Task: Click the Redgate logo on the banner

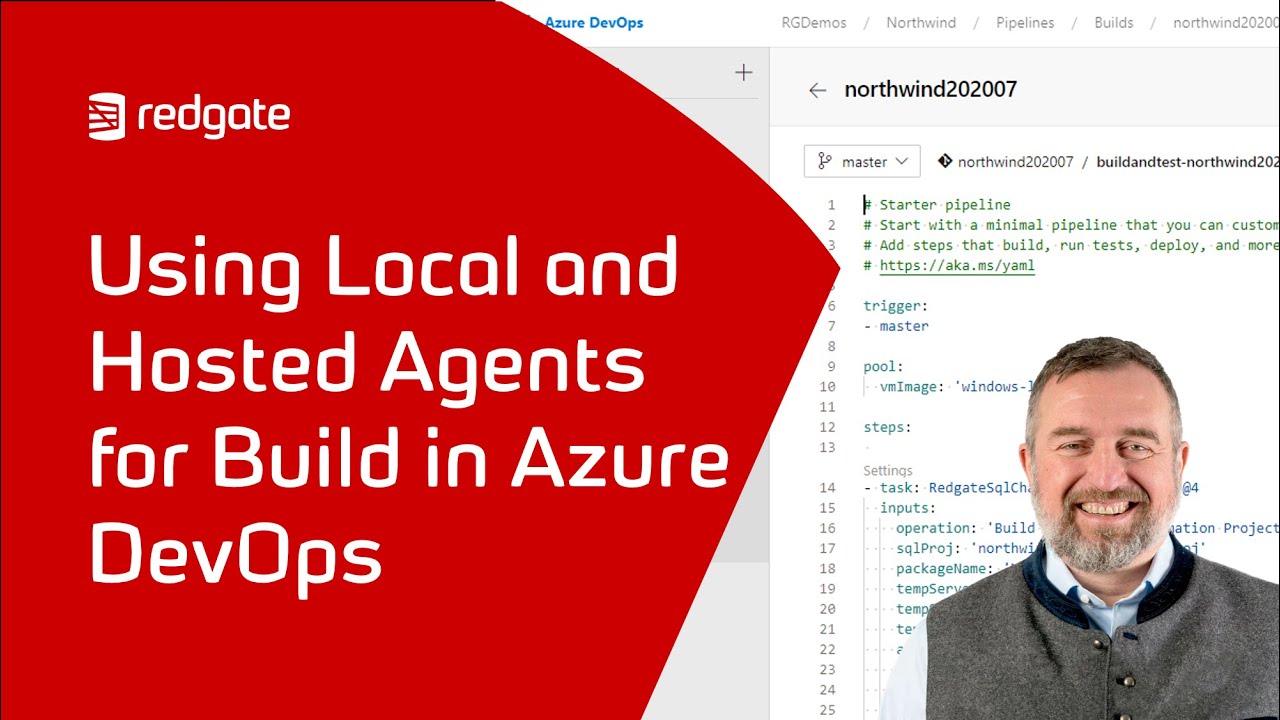Action: coord(189,116)
